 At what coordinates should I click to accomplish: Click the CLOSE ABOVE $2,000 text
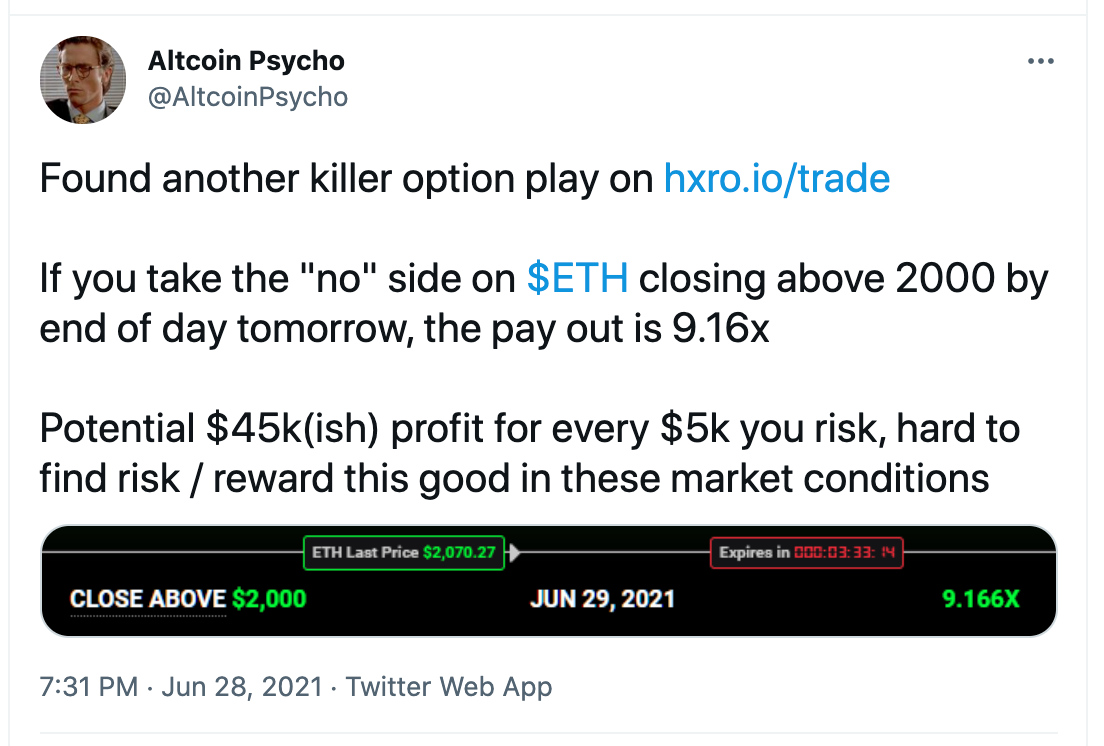[x=188, y=599]
